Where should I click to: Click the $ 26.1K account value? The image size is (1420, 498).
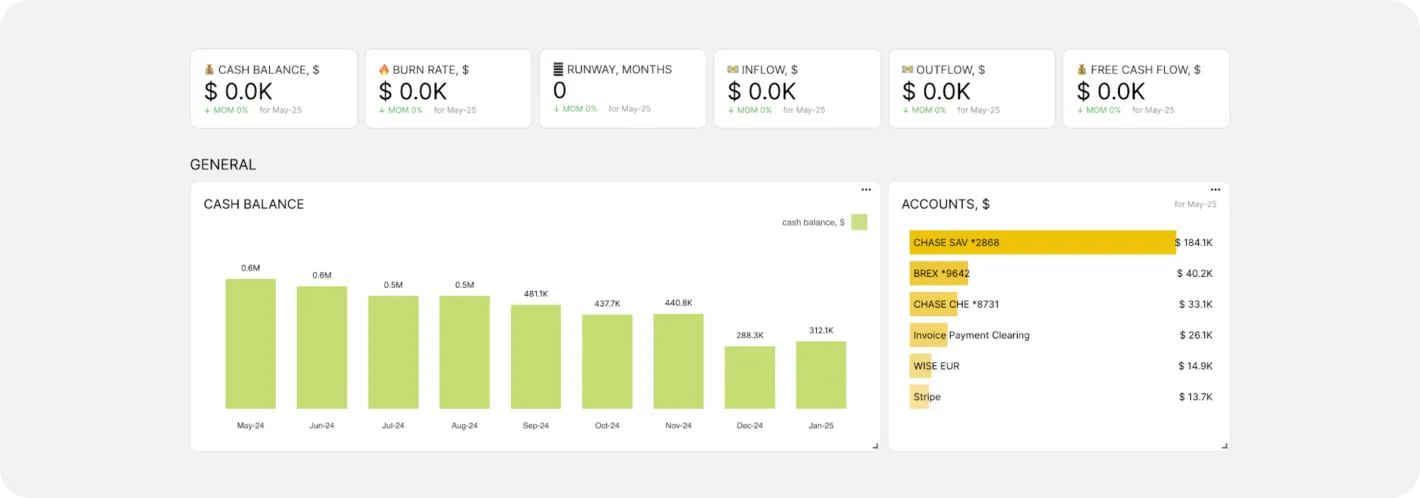pyautogui.click(x=1195, y=335)
